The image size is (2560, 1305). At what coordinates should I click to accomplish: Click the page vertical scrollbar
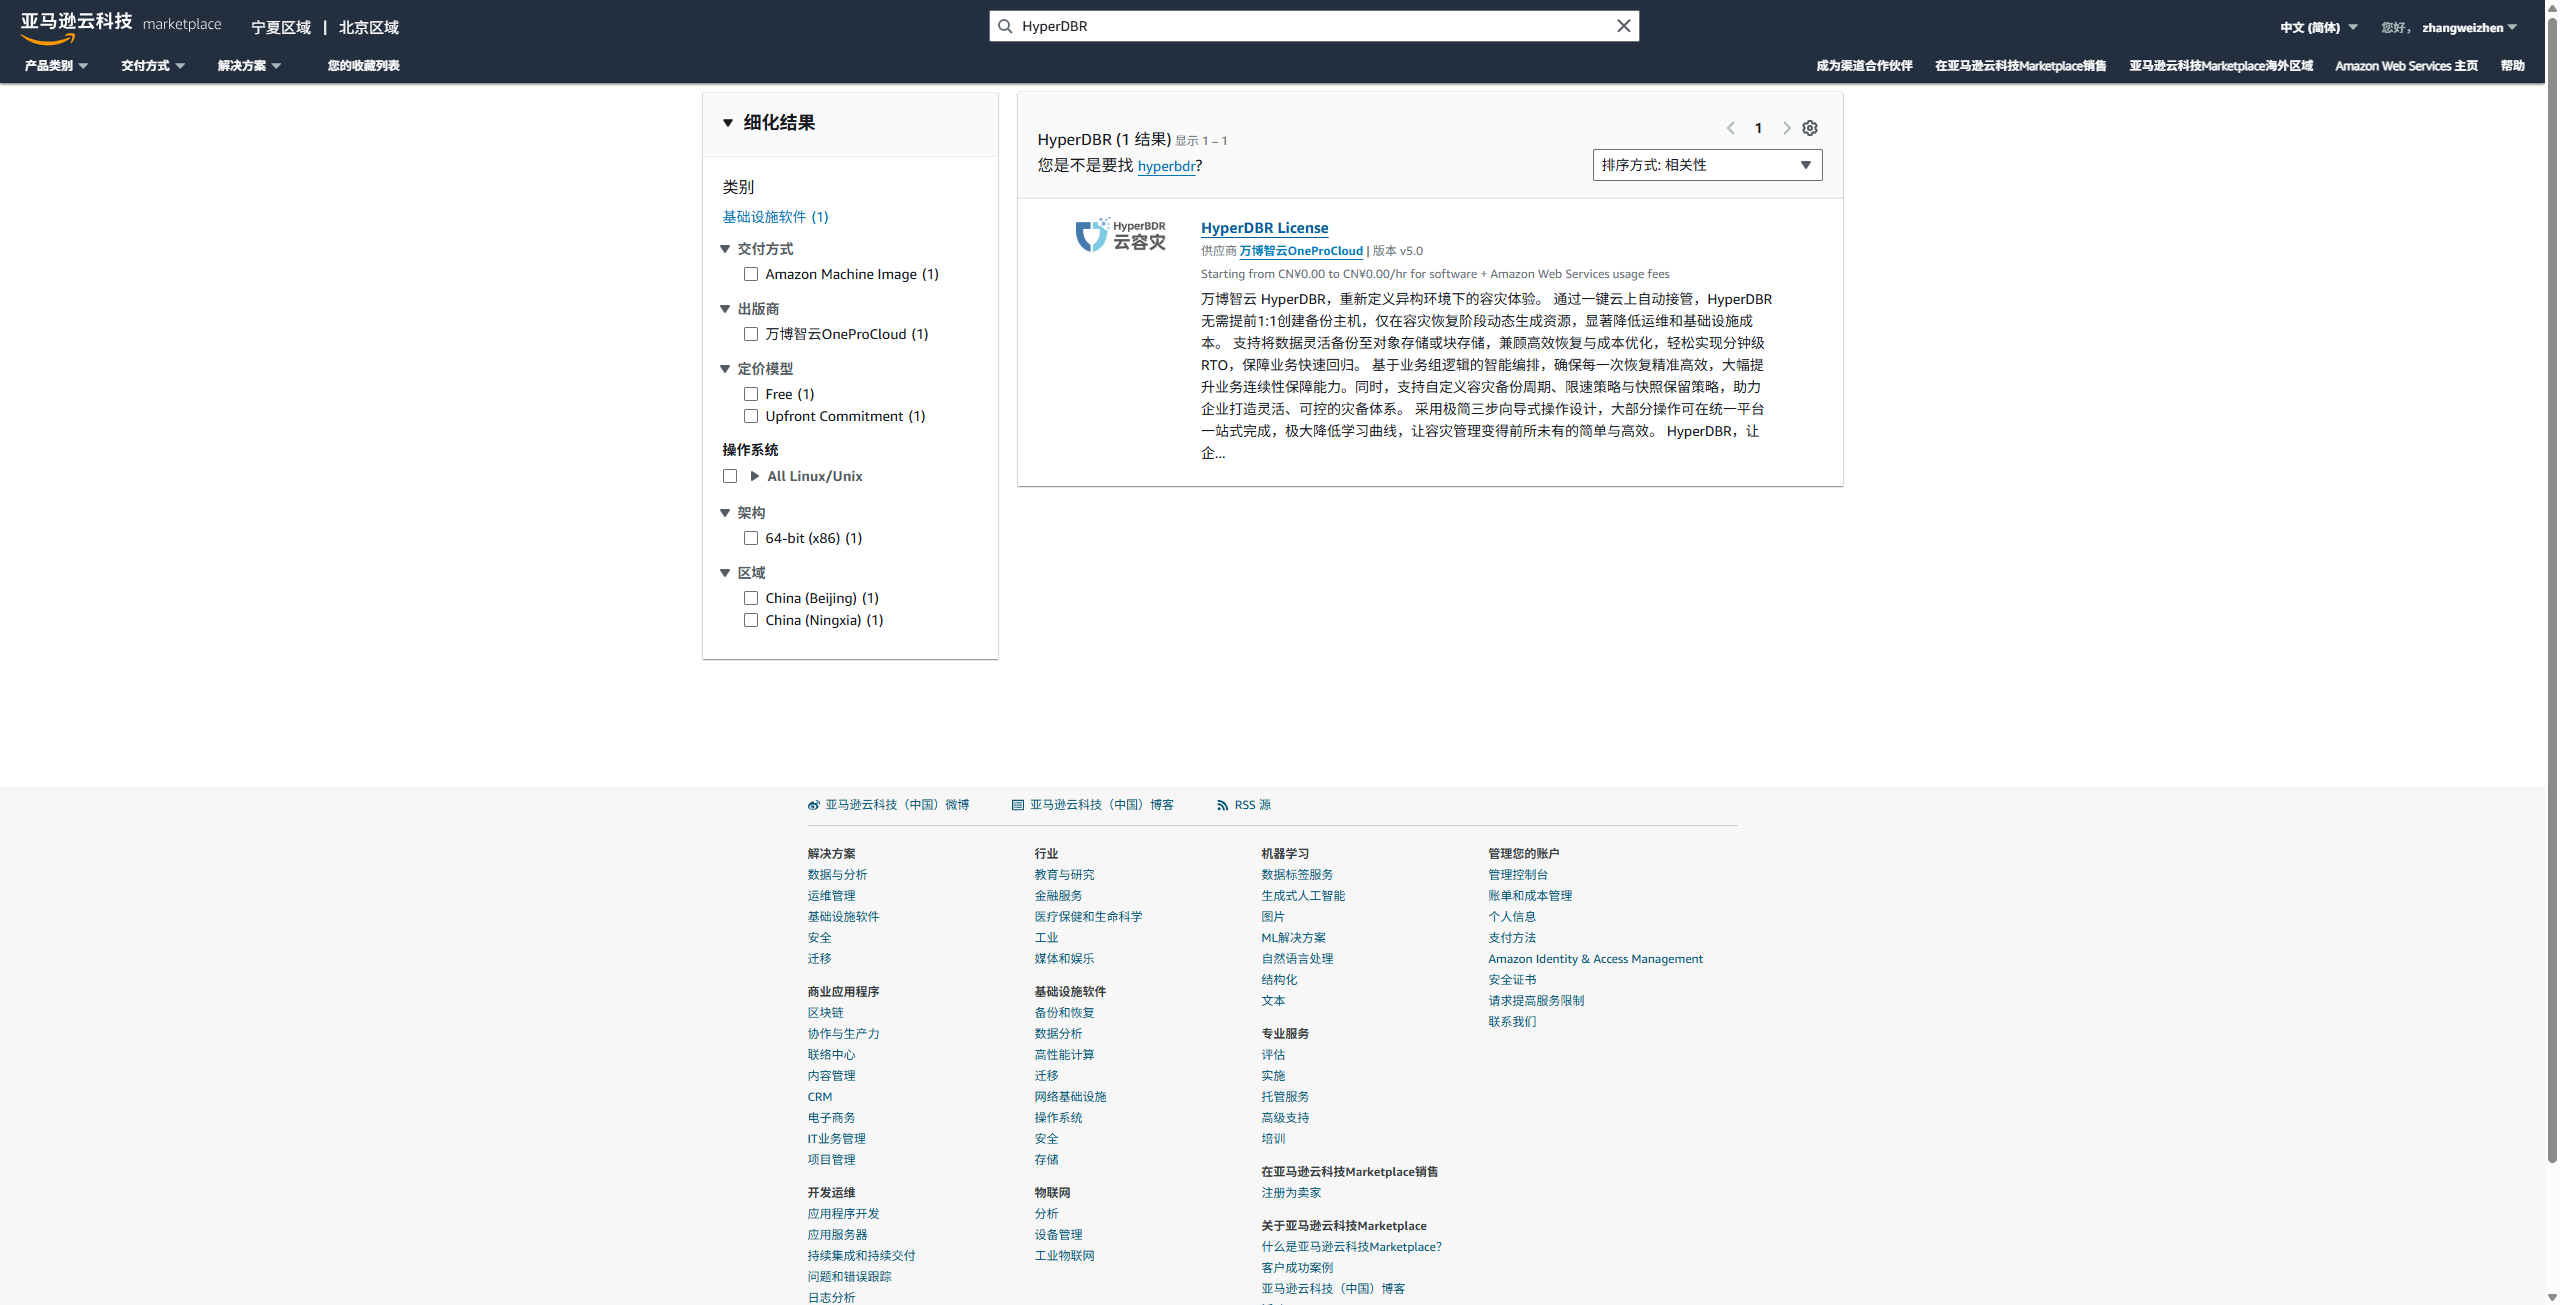click(x=2551, y=590)
